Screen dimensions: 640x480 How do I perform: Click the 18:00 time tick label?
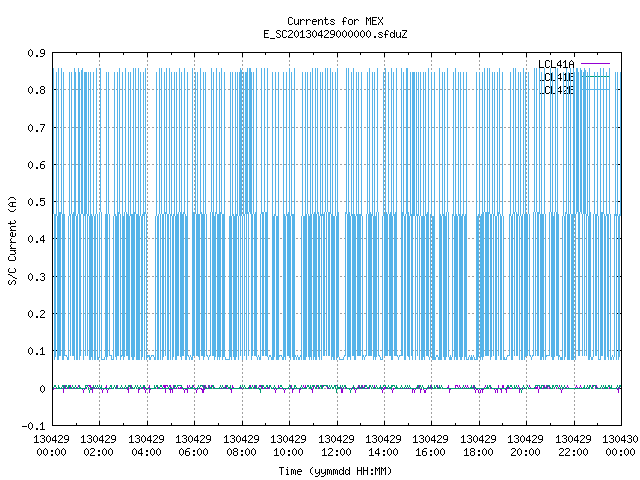point(478,452)
